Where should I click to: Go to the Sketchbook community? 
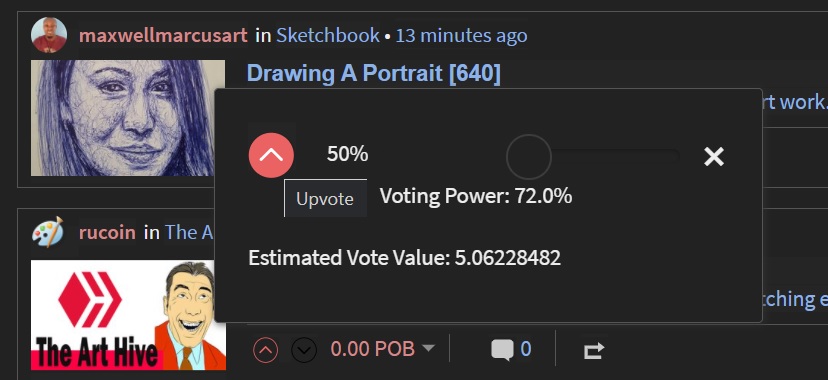tap(328, 36)
